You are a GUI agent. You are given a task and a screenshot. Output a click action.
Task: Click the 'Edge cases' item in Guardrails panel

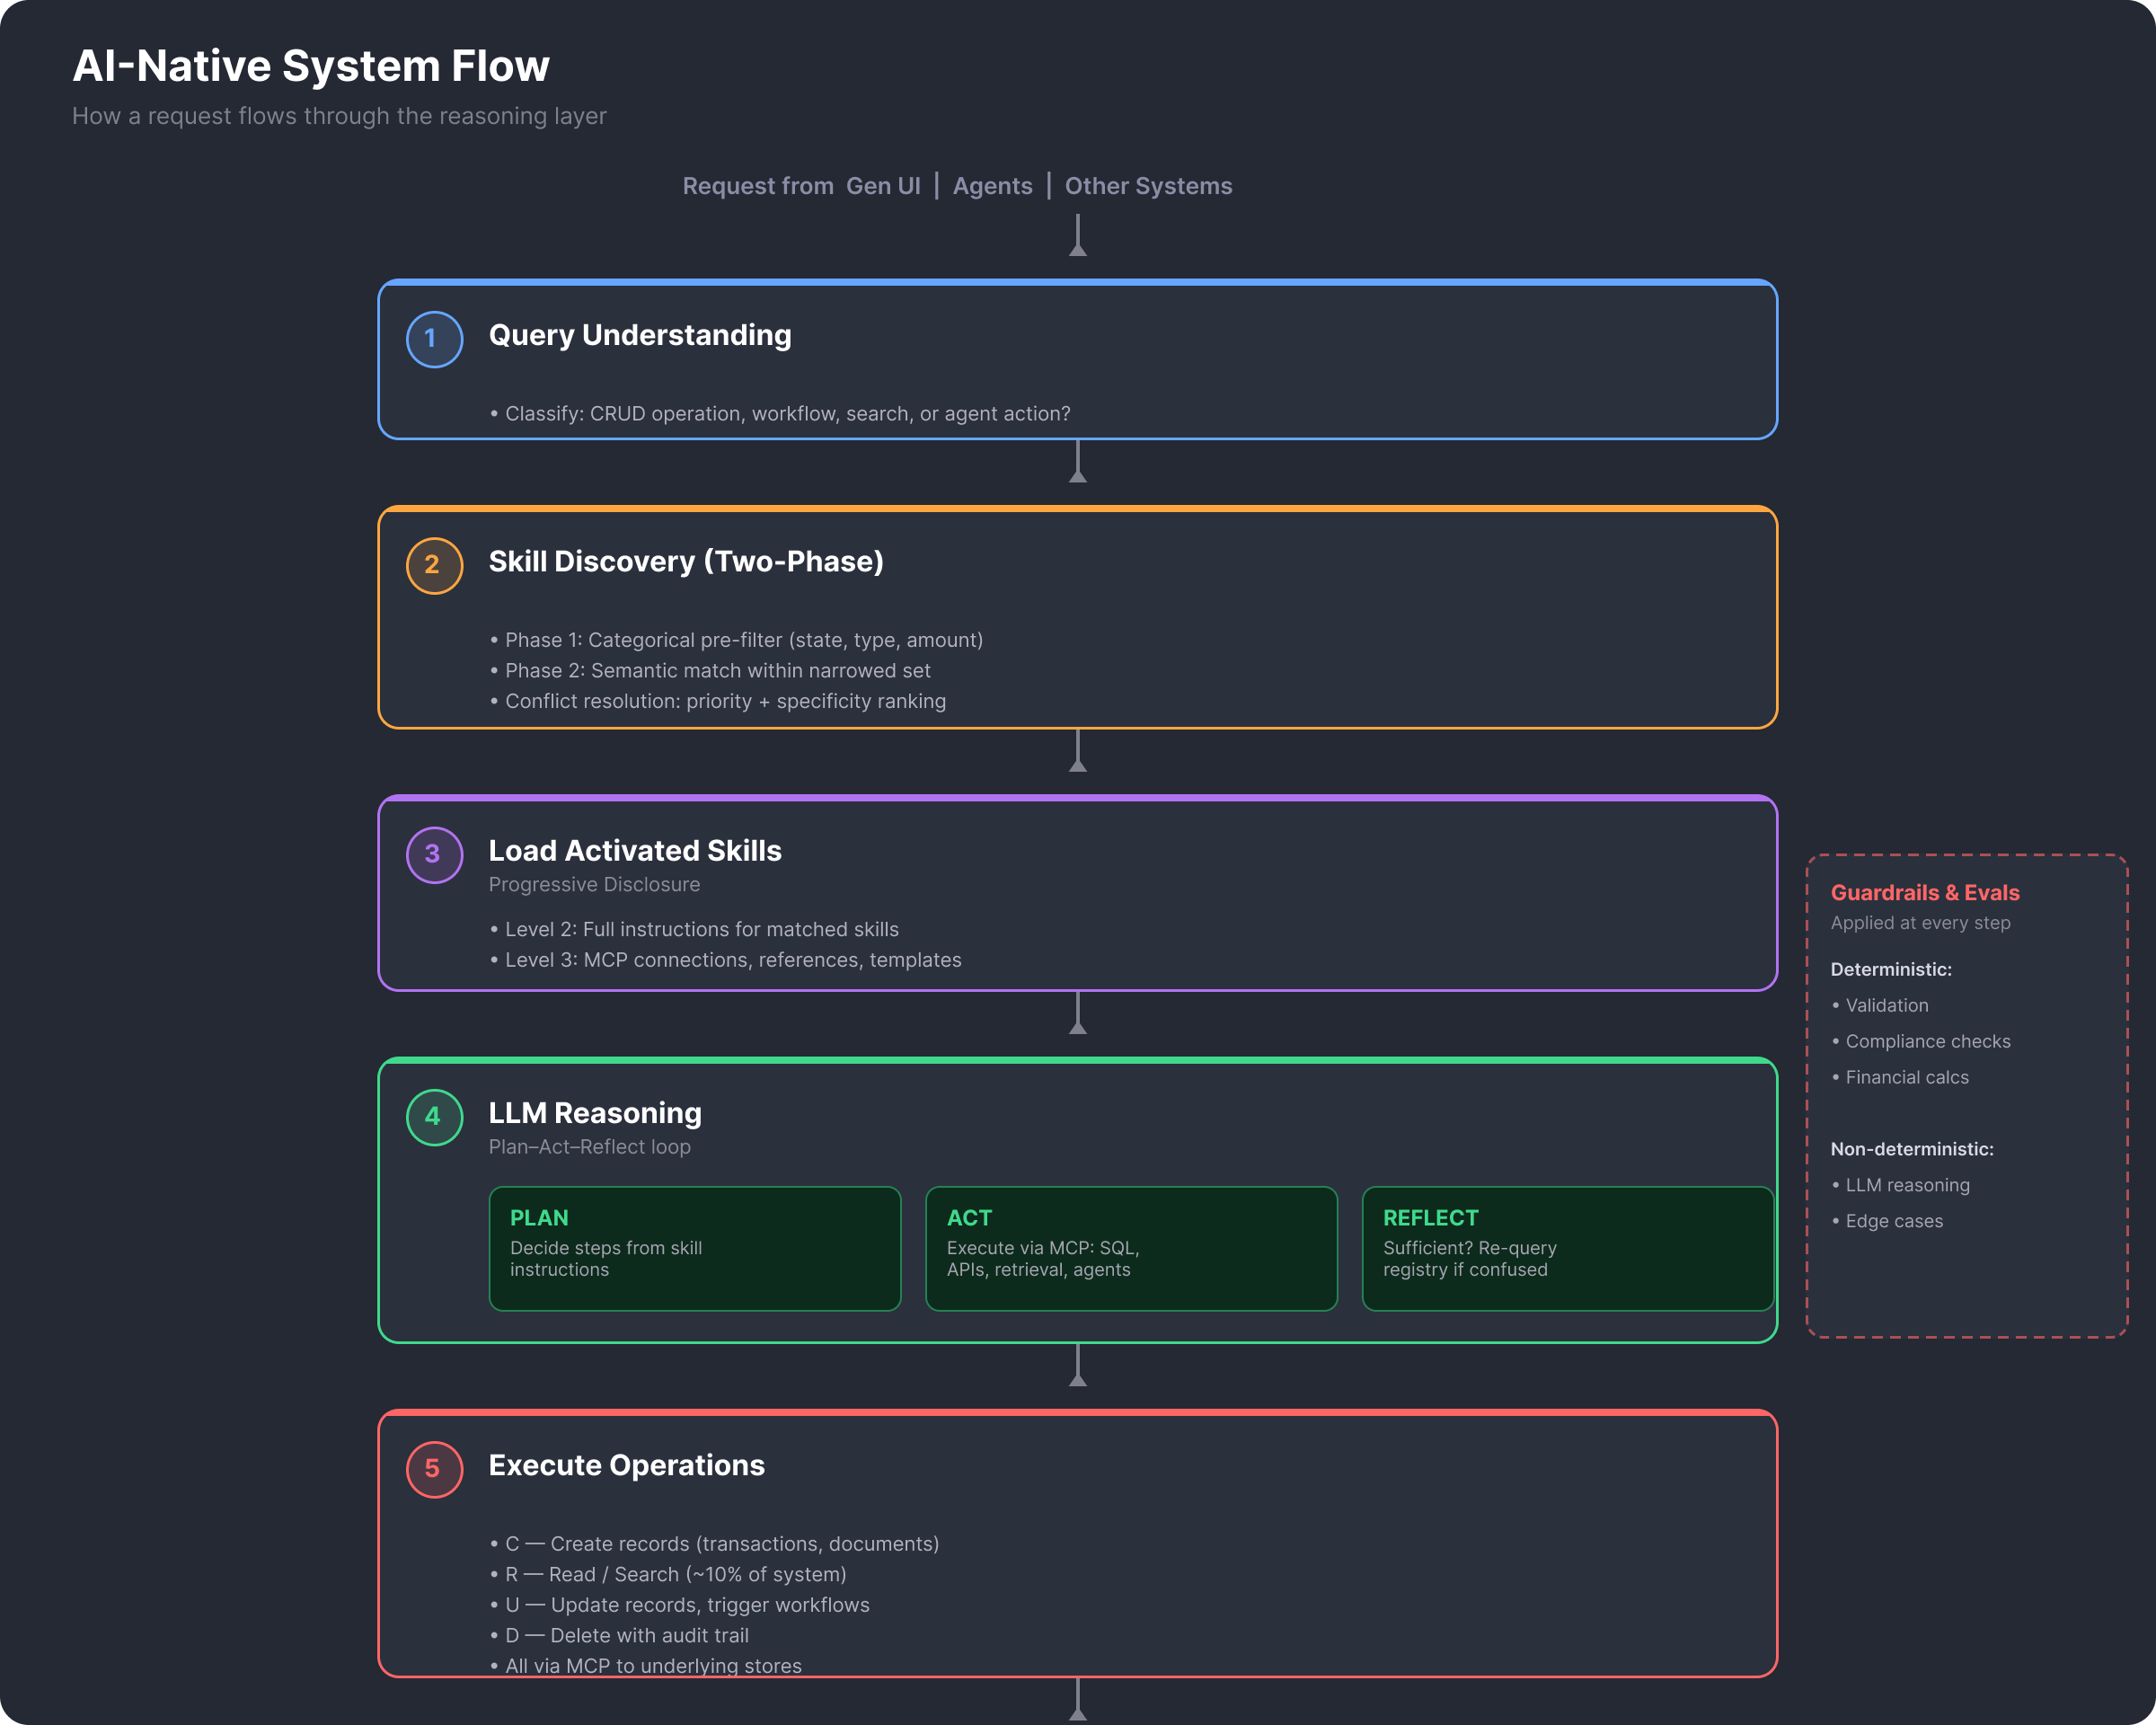coord(1887,1221)
